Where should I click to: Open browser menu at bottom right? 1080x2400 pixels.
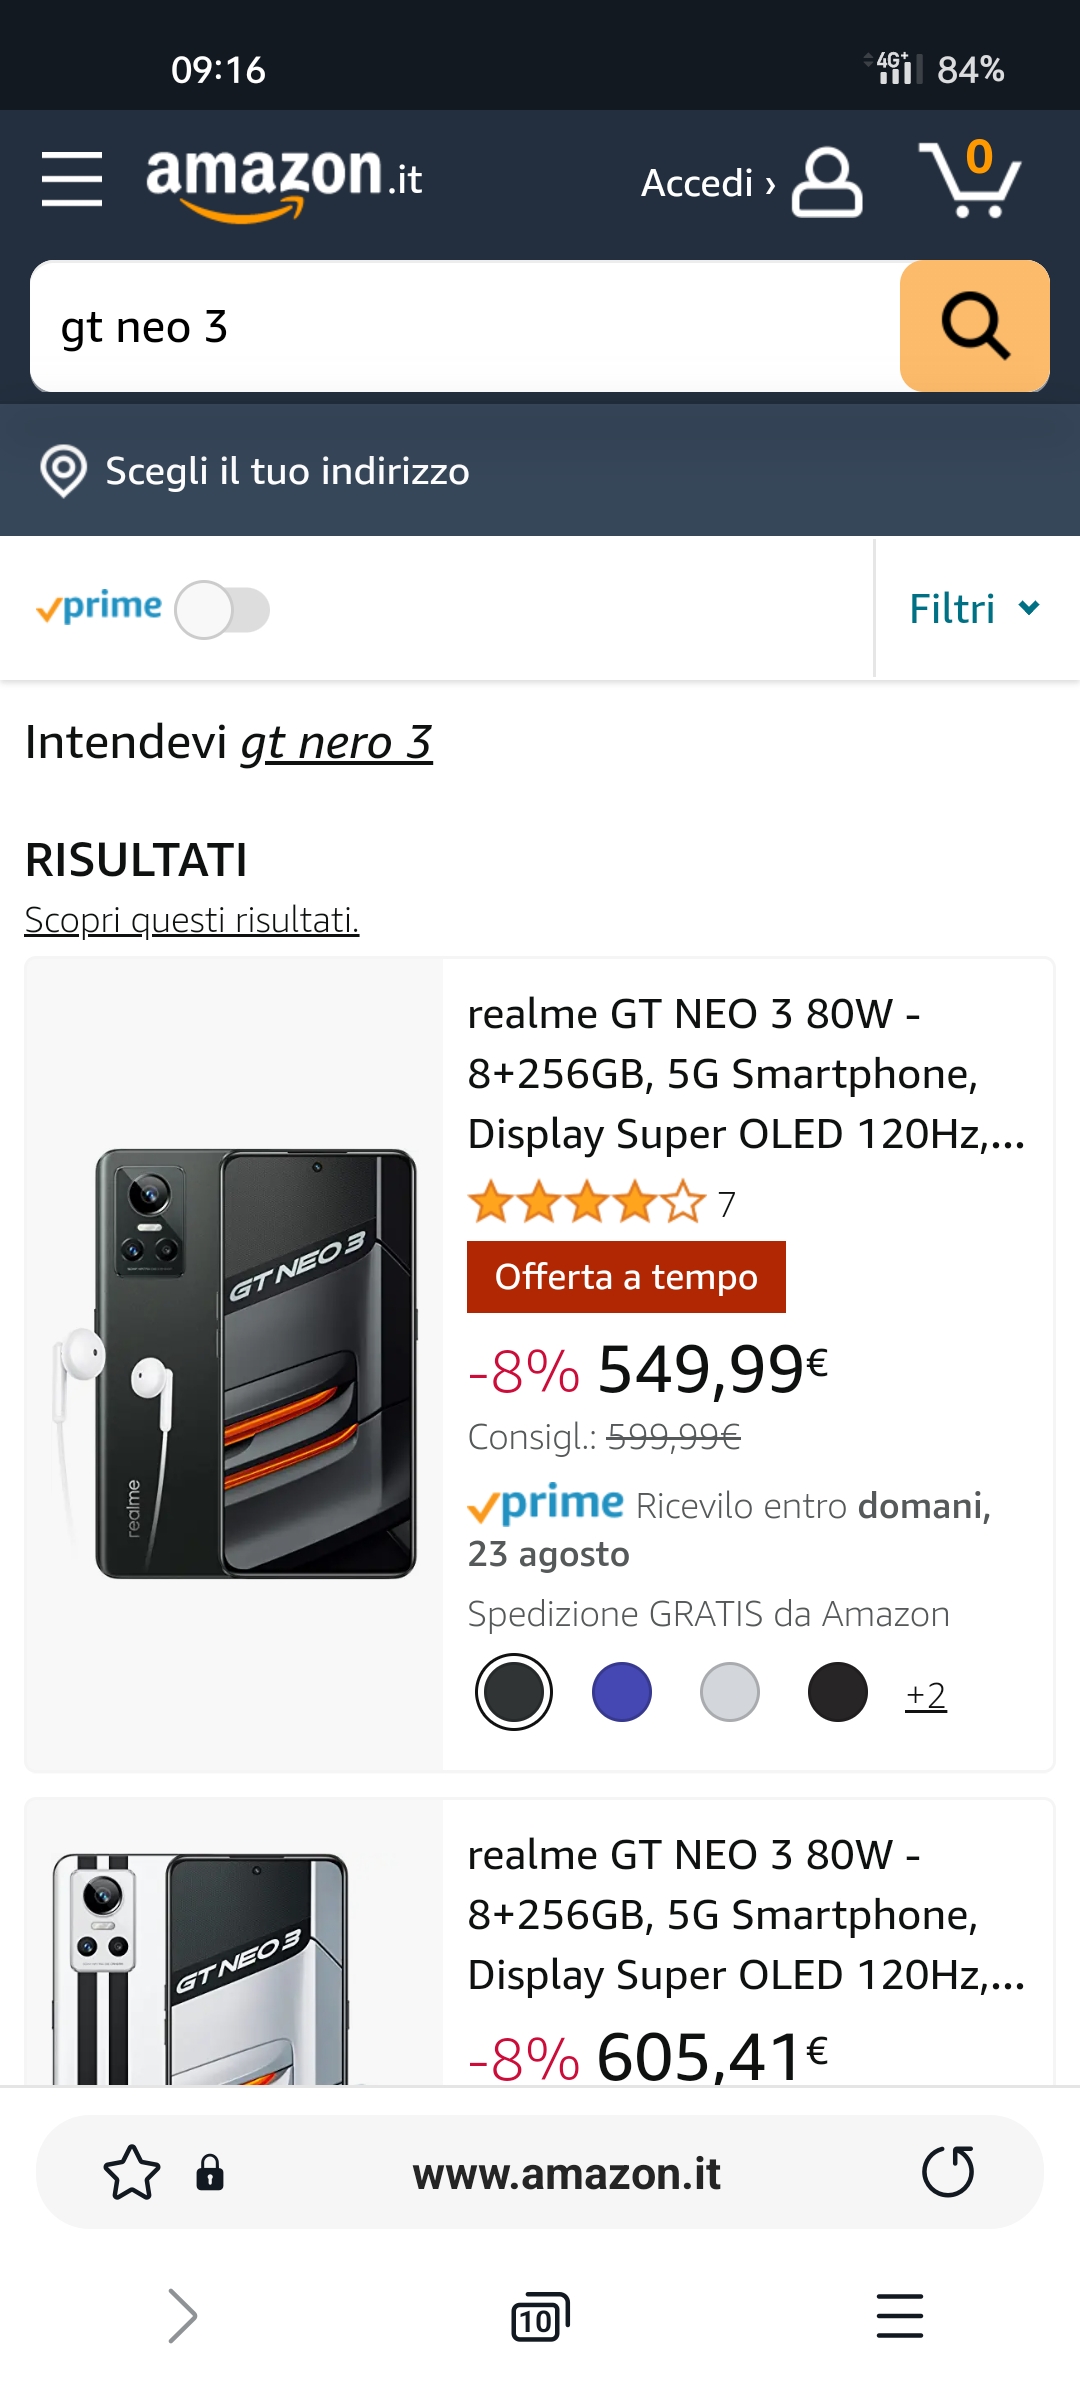click(899, 2316)
